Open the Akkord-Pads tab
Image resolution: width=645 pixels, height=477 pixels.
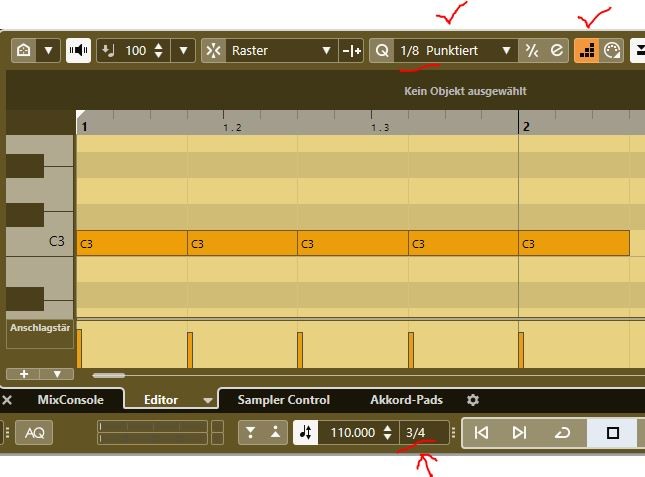click(x=406, y=399)
